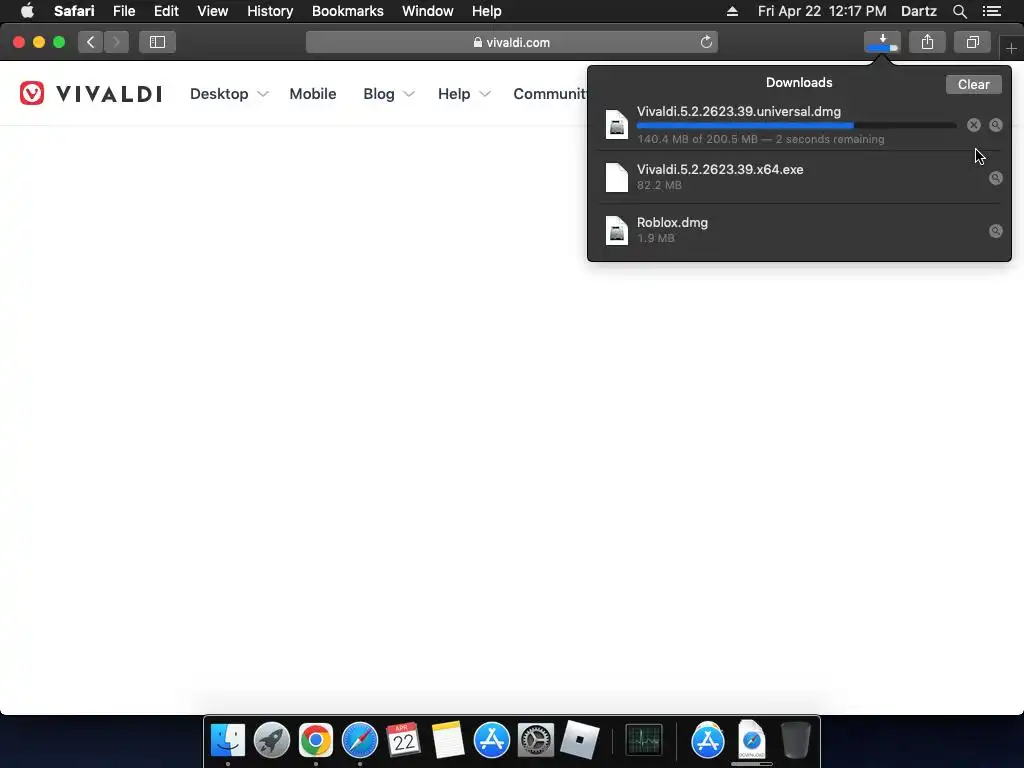
Task: Click the Roblox.dmg file icon
Action: point(616,231)
